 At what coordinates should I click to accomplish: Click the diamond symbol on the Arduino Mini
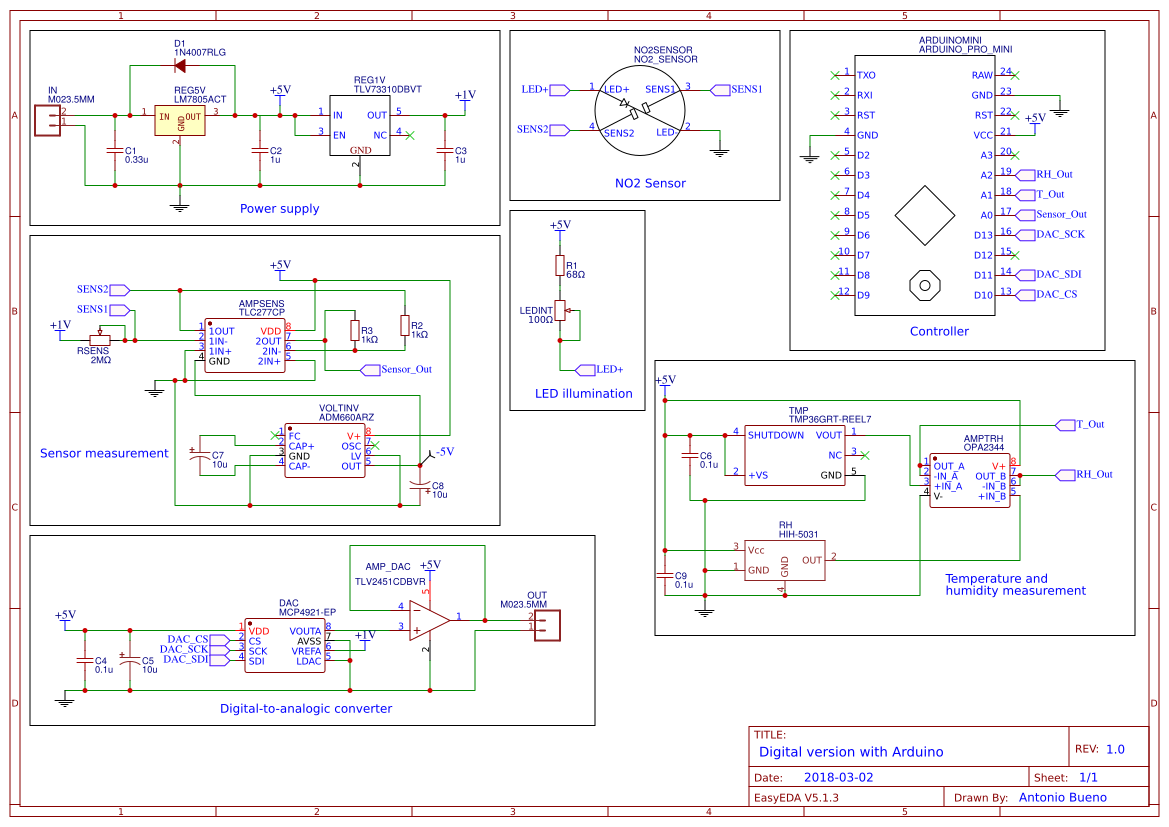925,215
